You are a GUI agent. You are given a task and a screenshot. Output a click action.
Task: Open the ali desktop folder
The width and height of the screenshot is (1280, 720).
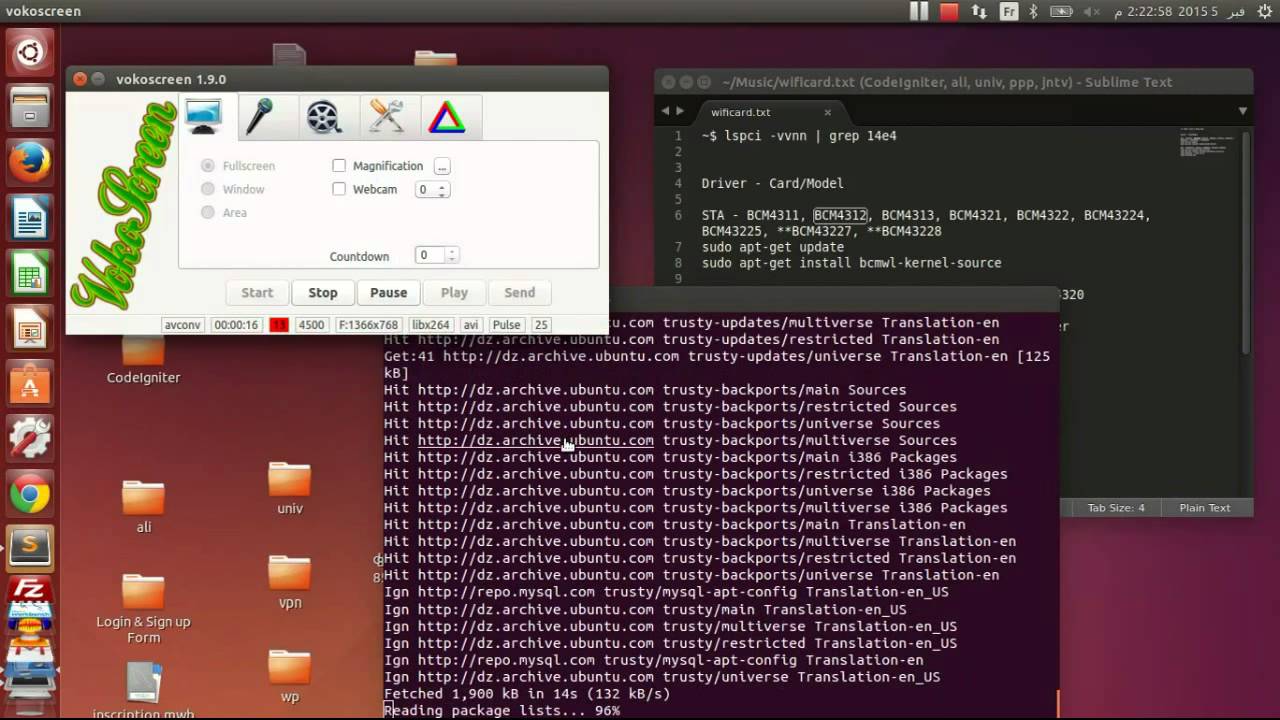(143, 506)
